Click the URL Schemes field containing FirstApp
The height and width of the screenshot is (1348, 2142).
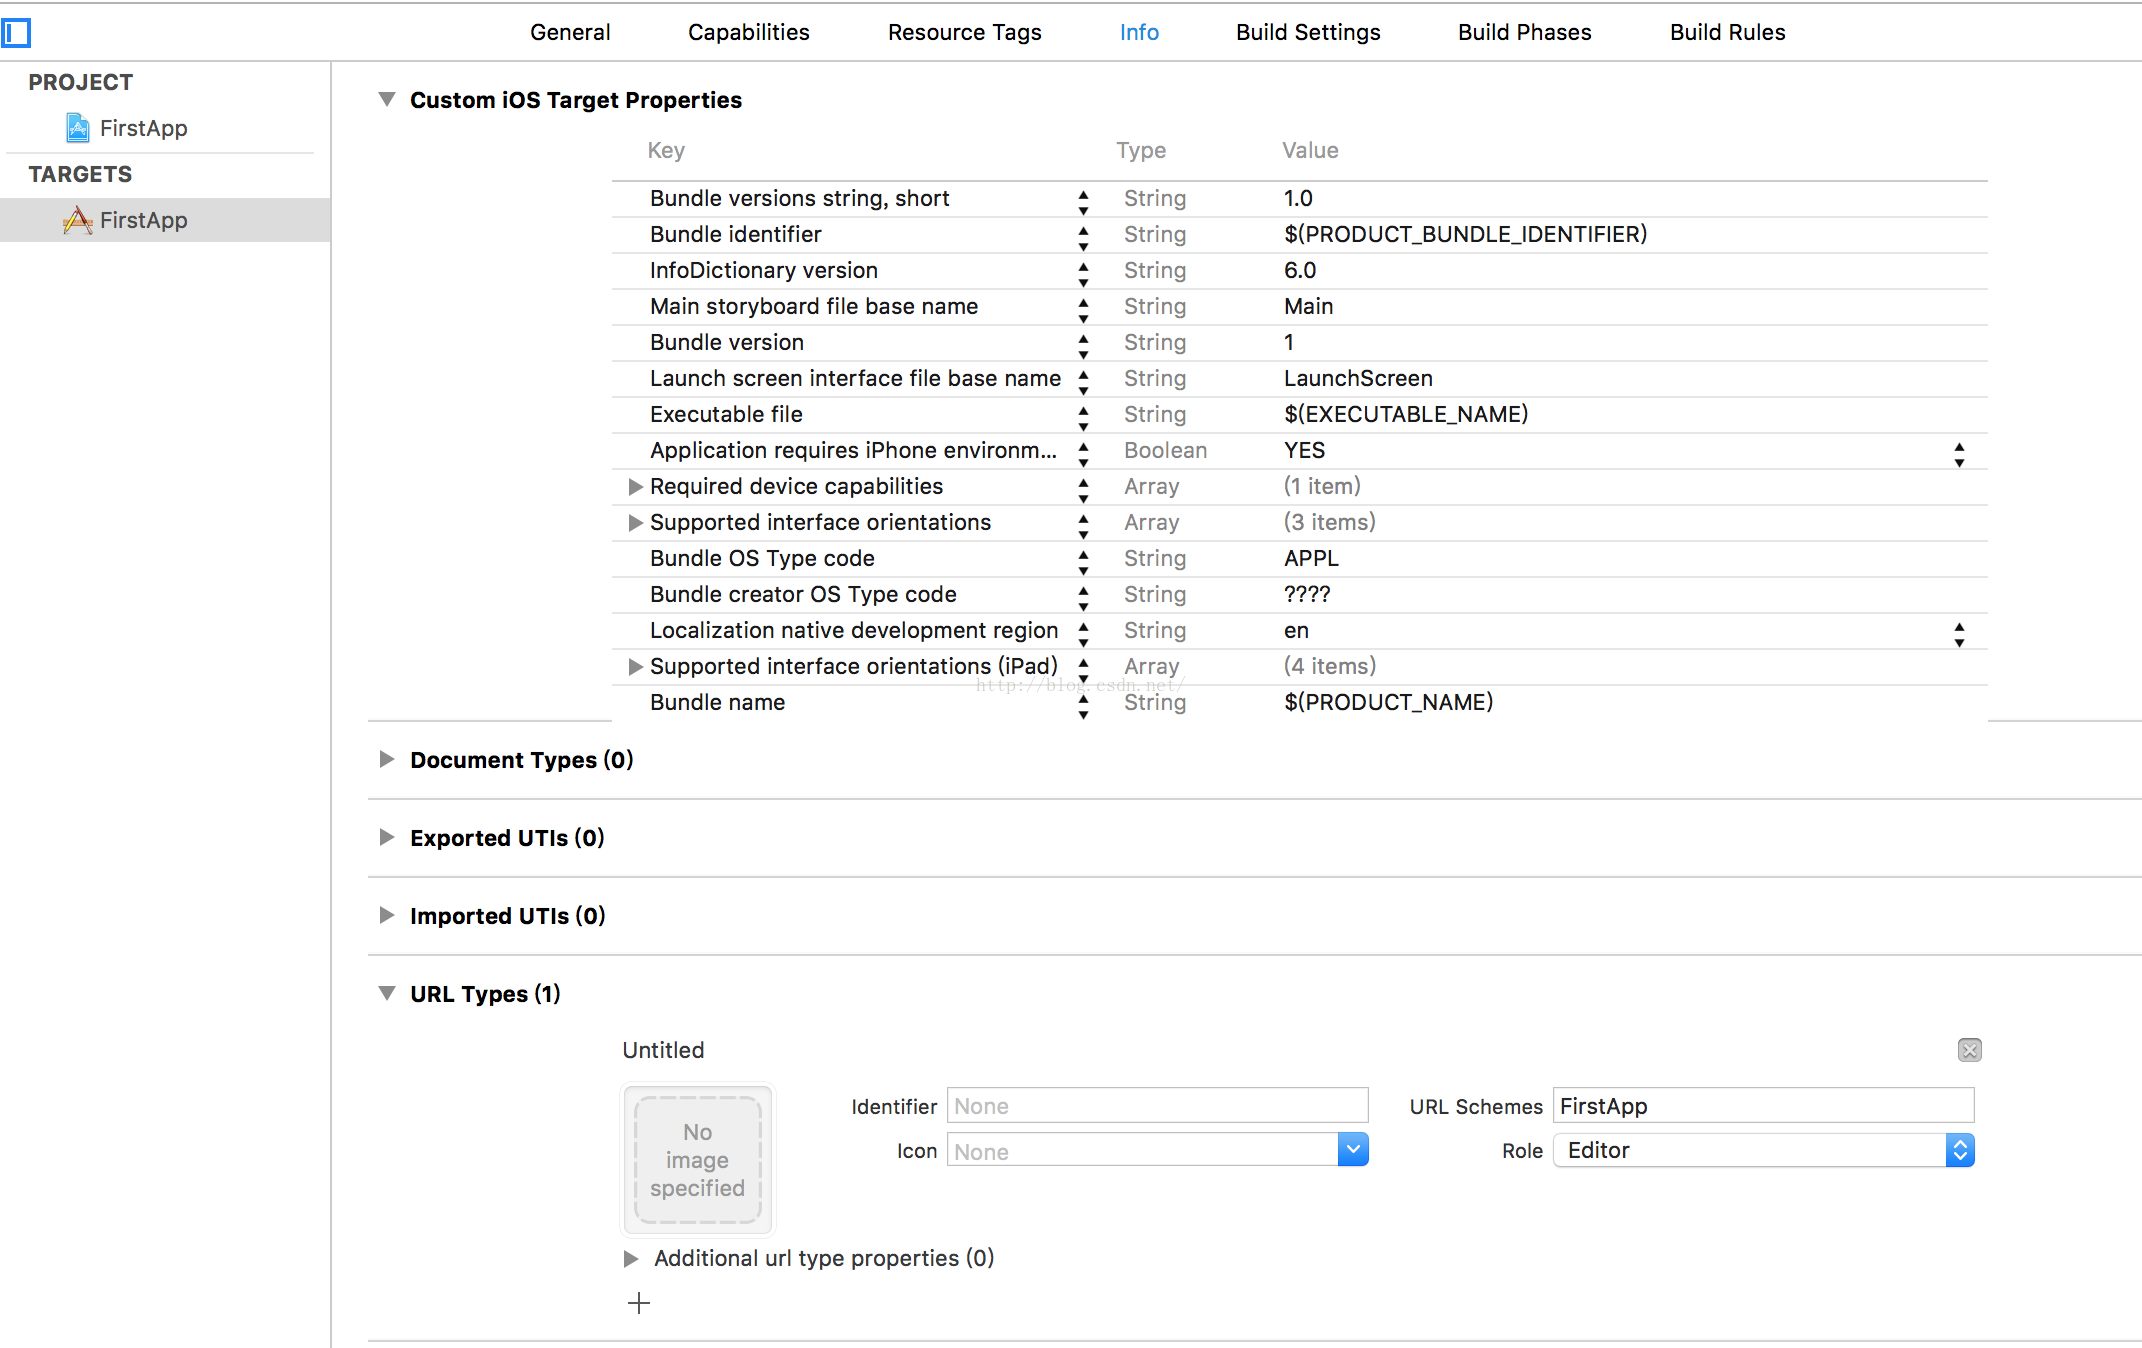1763,1106
